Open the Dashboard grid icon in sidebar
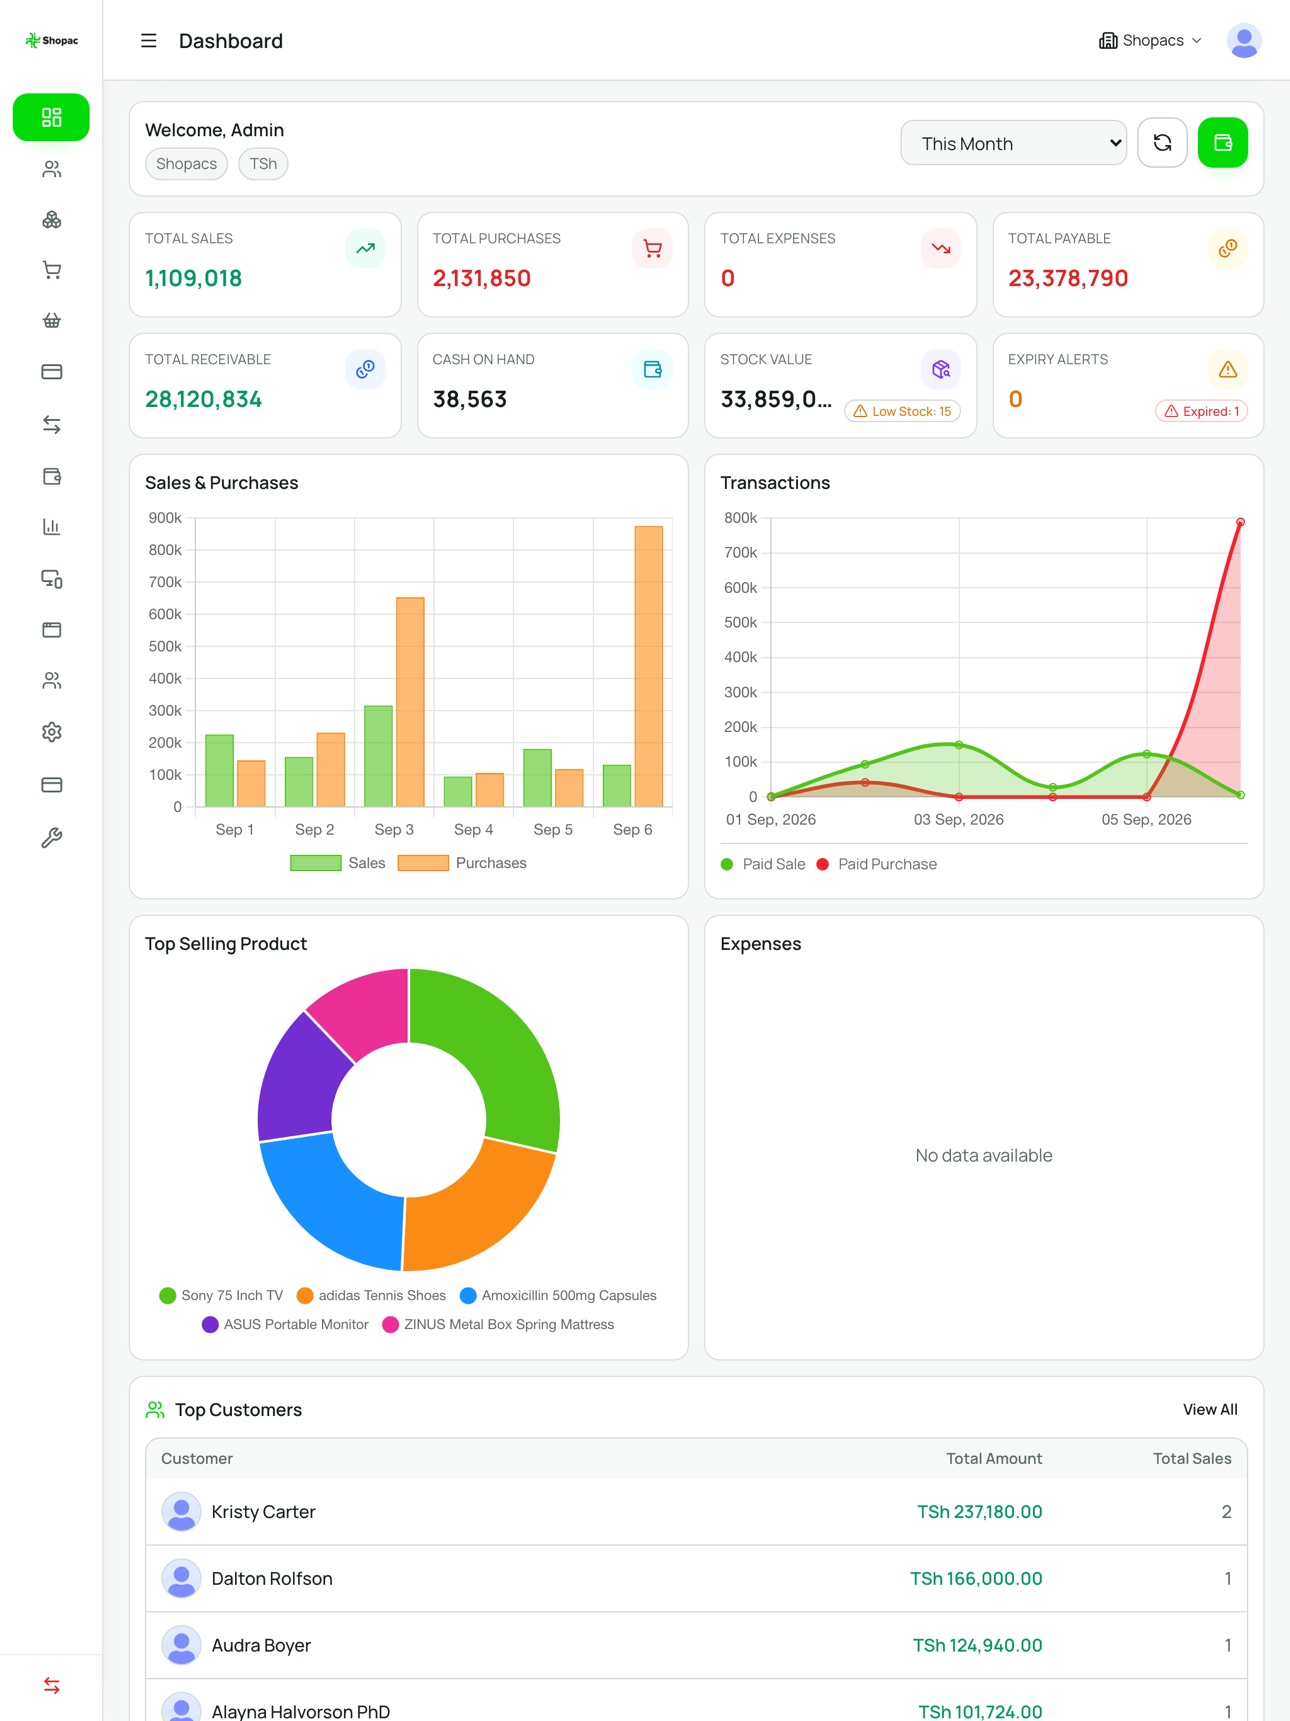 (51, 117)
